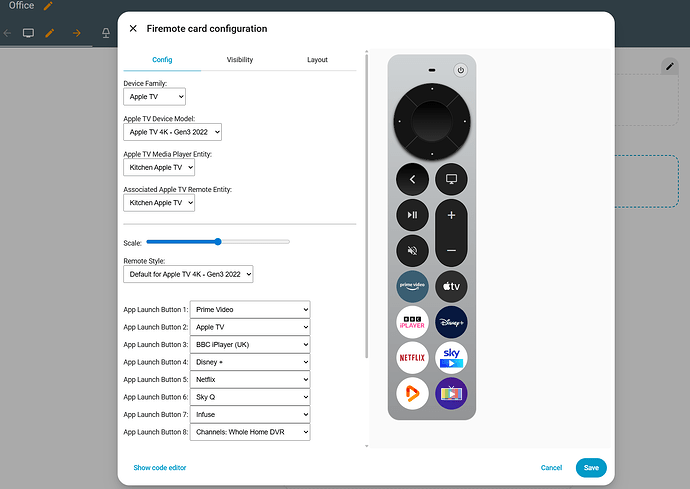
Task: Click the down dot on the remote's directional ring
Action: tap(432, 154)
